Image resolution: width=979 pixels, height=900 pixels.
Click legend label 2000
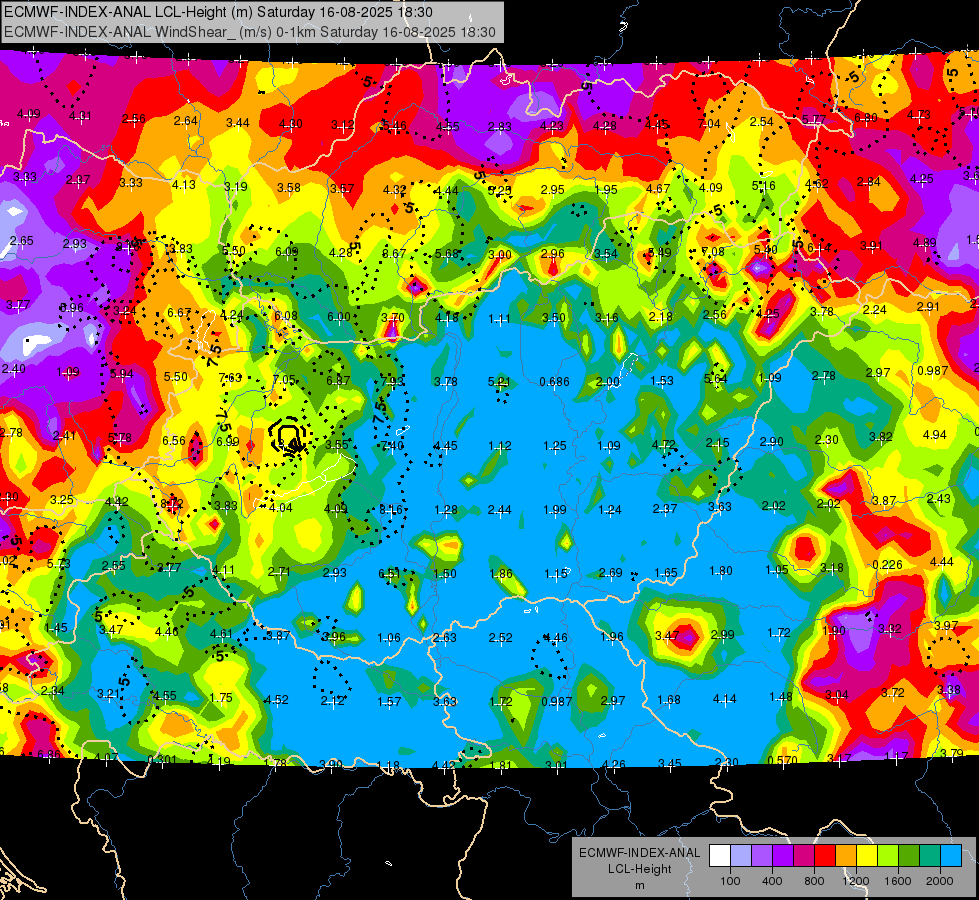tap(940, 881)
